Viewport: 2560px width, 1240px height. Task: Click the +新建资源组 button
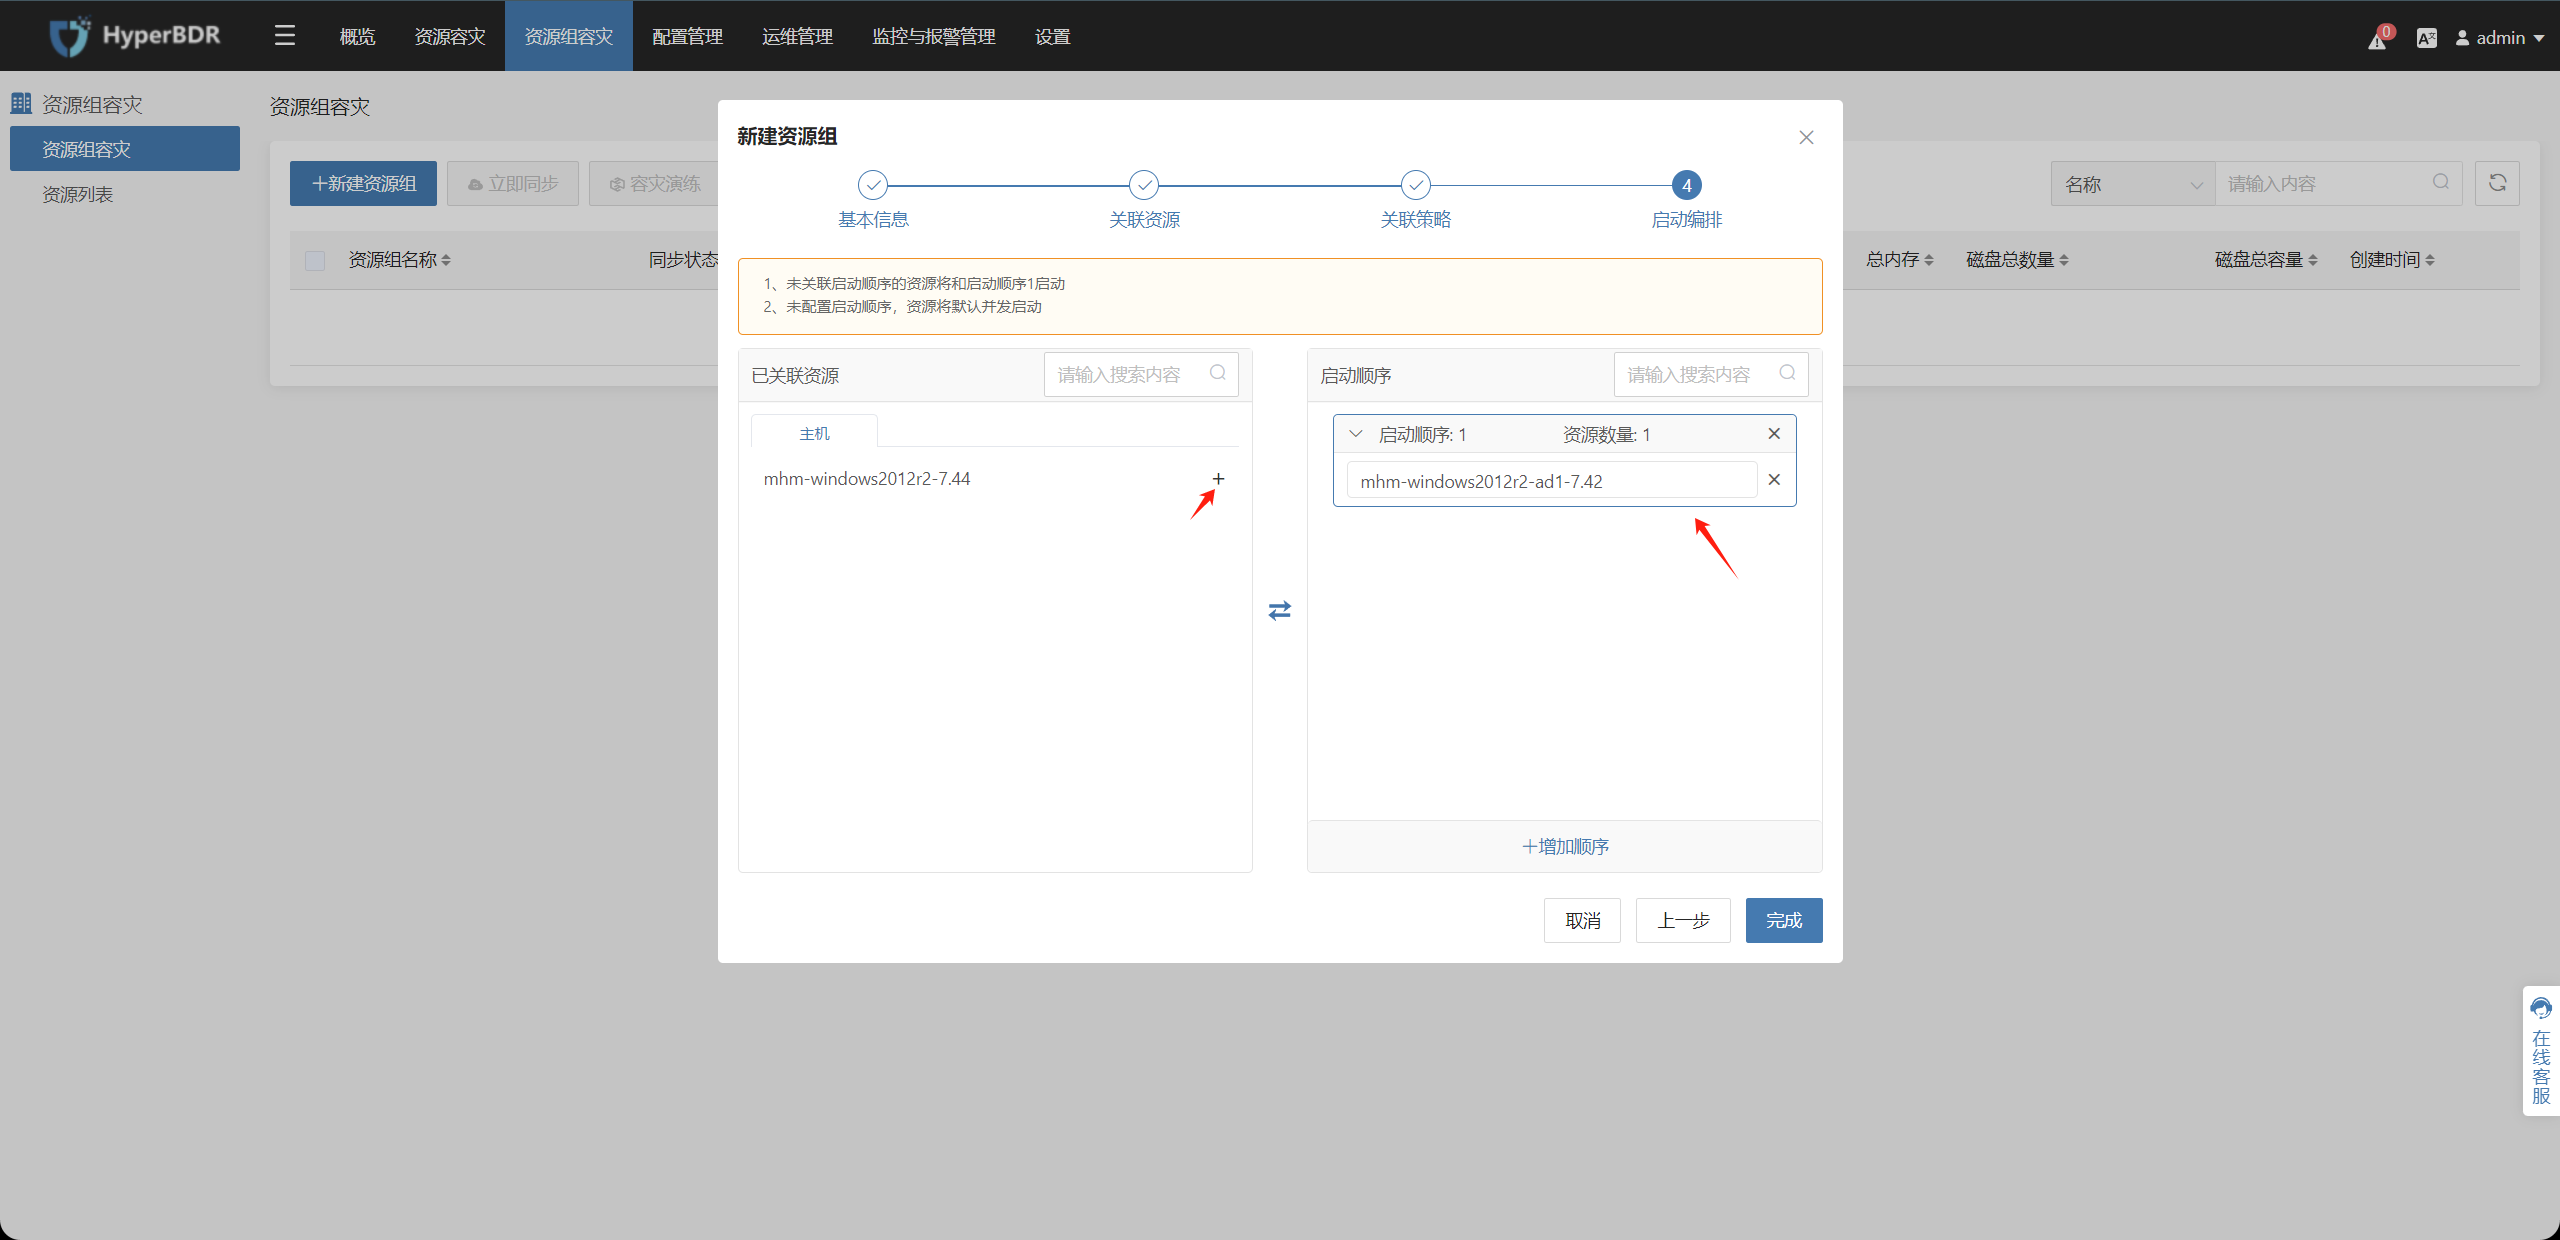pos(363,183)
